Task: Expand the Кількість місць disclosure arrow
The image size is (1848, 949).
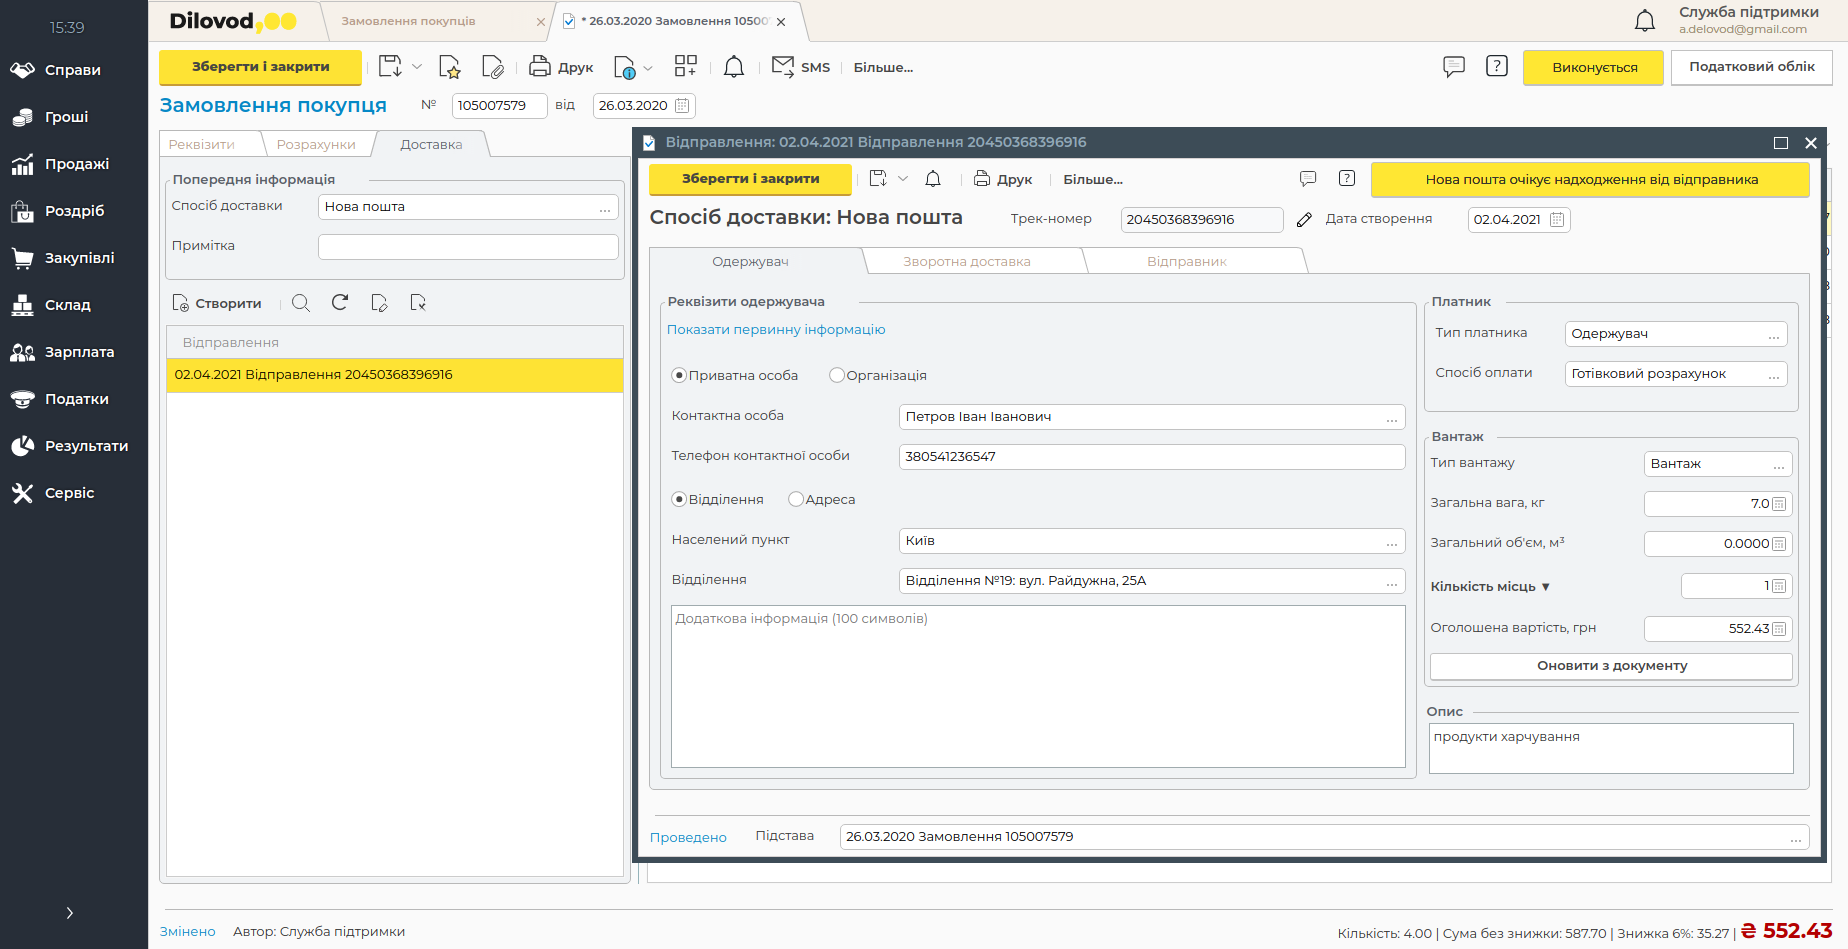Action: (1546, 587)
